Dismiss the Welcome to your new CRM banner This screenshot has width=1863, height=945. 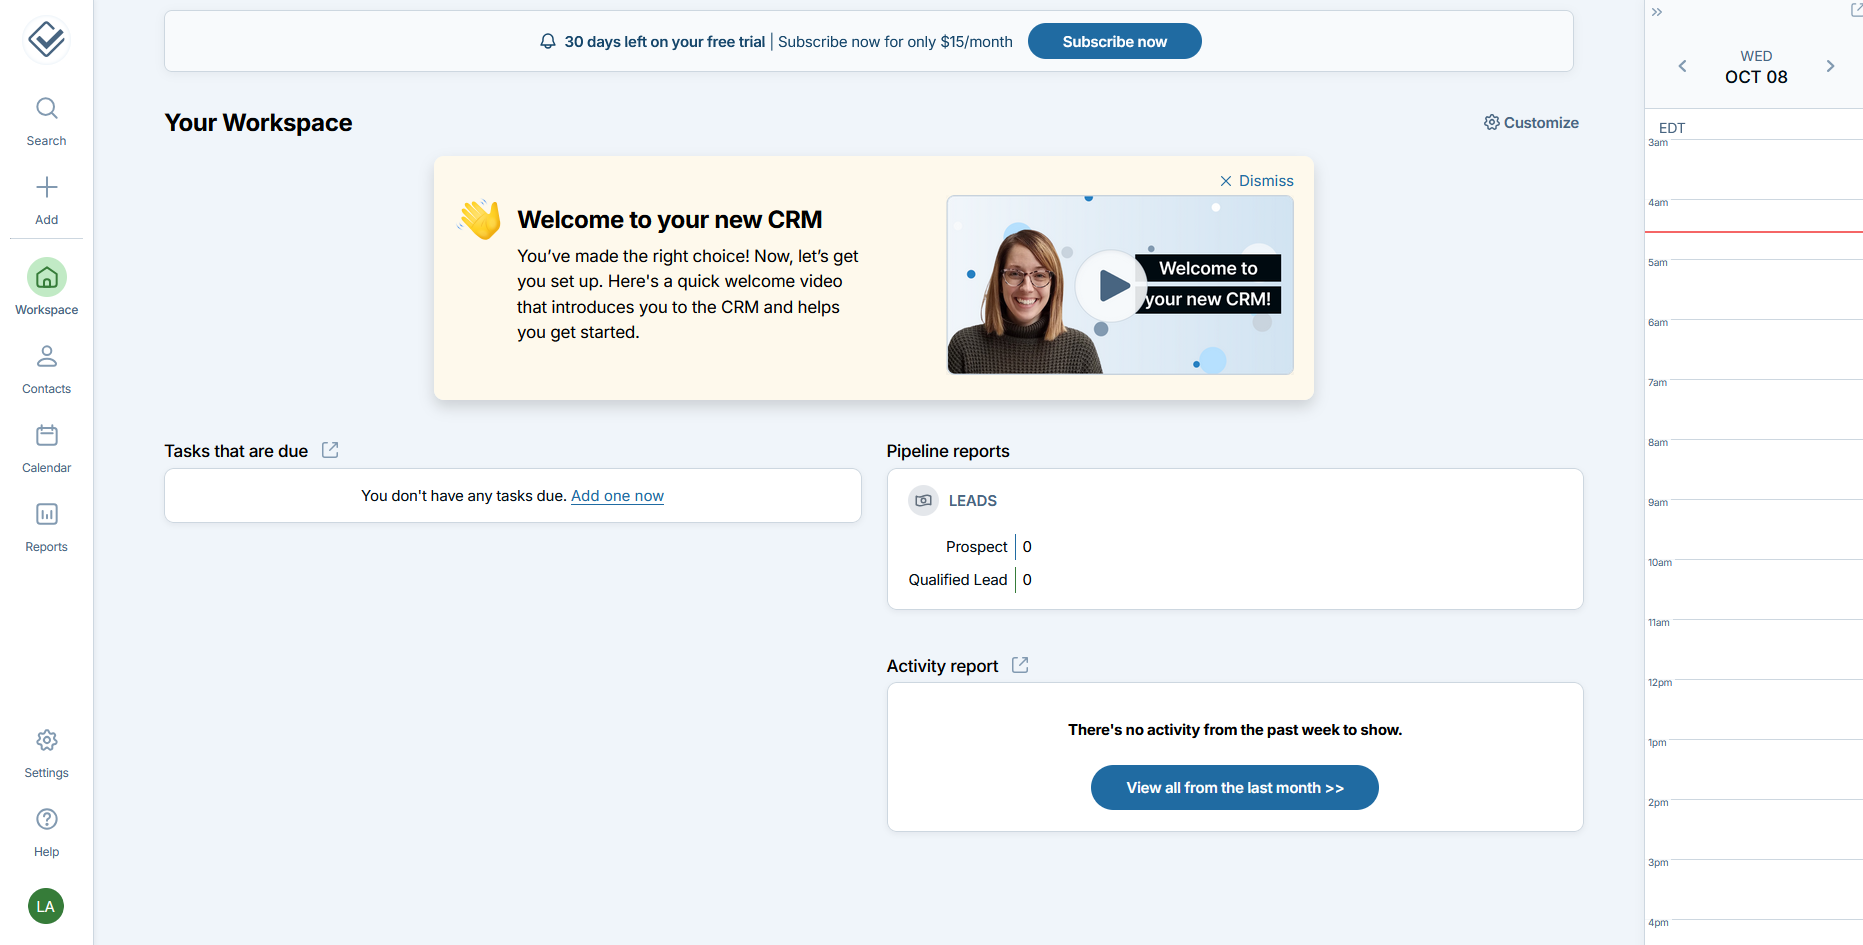pyautogui.click(x=1256, y=180)
